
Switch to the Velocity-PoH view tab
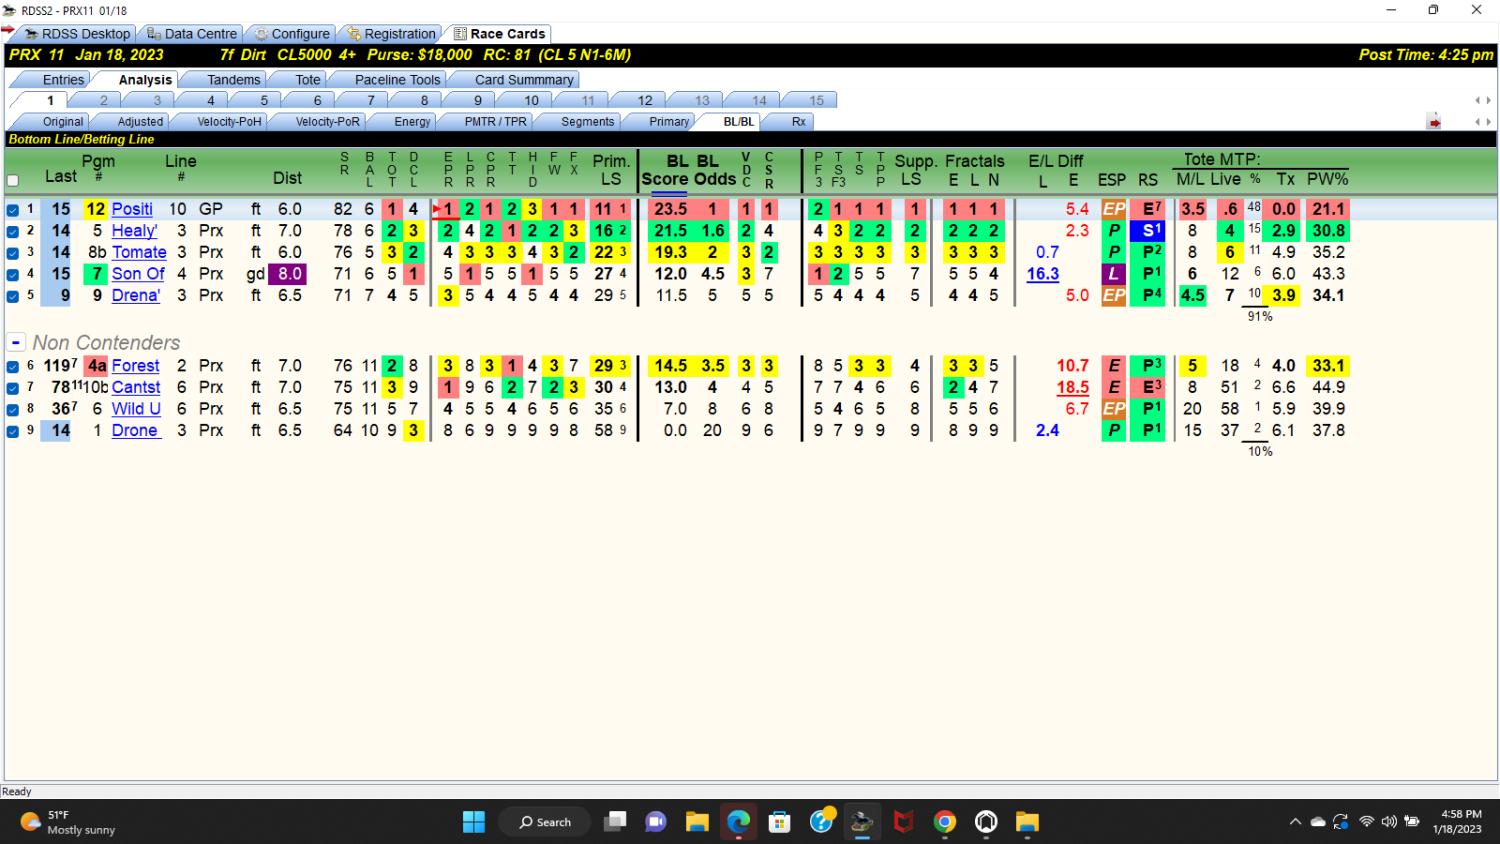(229, 122)
